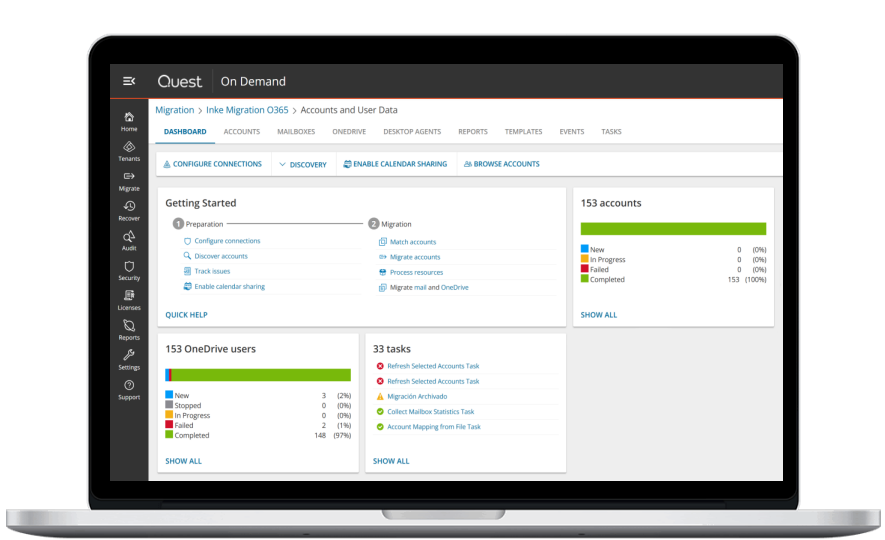885x540 pixels.
Task: Click Enable Calendar Sharing toolbar button
Action: pyautogui.click(x=394, y=164)
